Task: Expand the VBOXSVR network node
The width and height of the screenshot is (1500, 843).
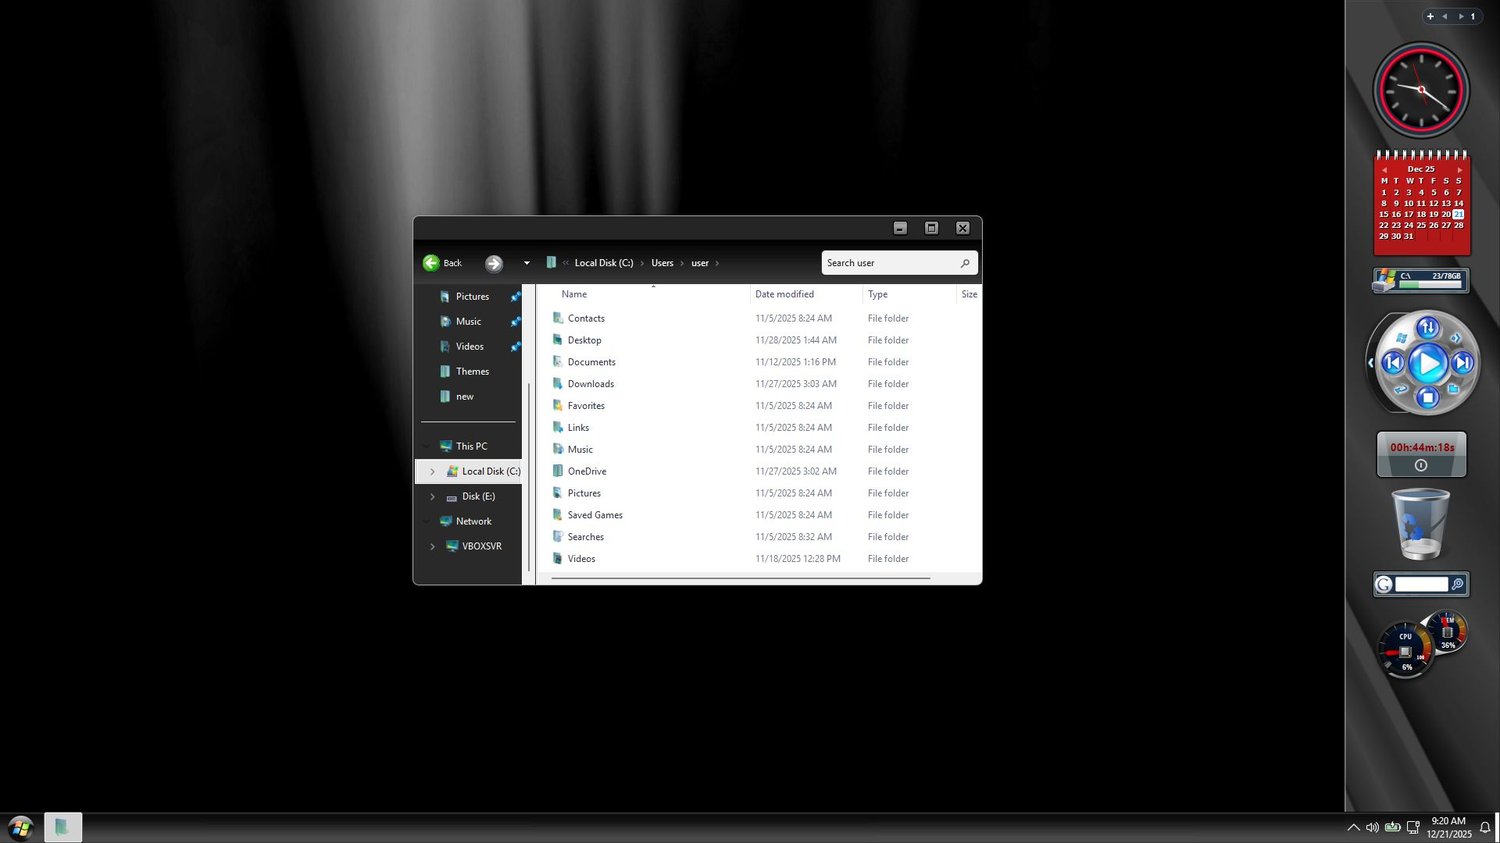Action: tap(432, 546)
